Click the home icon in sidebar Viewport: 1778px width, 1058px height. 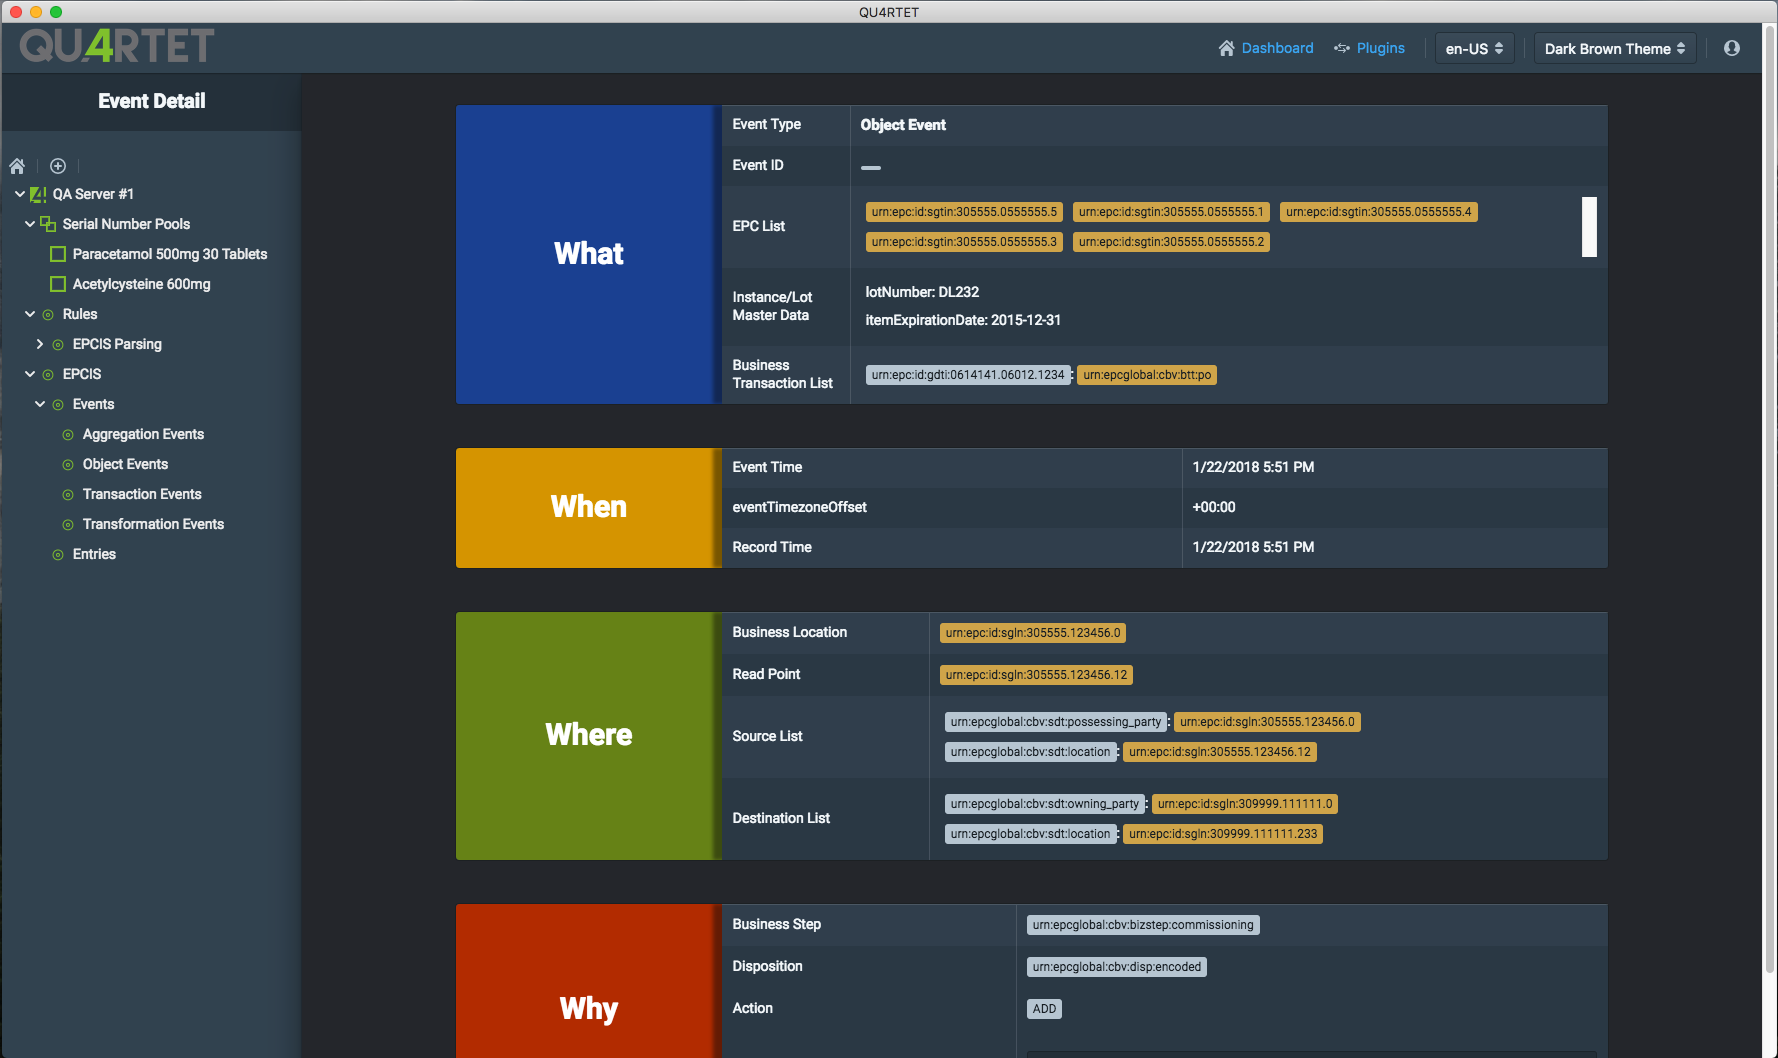click(x=17, y=166)
